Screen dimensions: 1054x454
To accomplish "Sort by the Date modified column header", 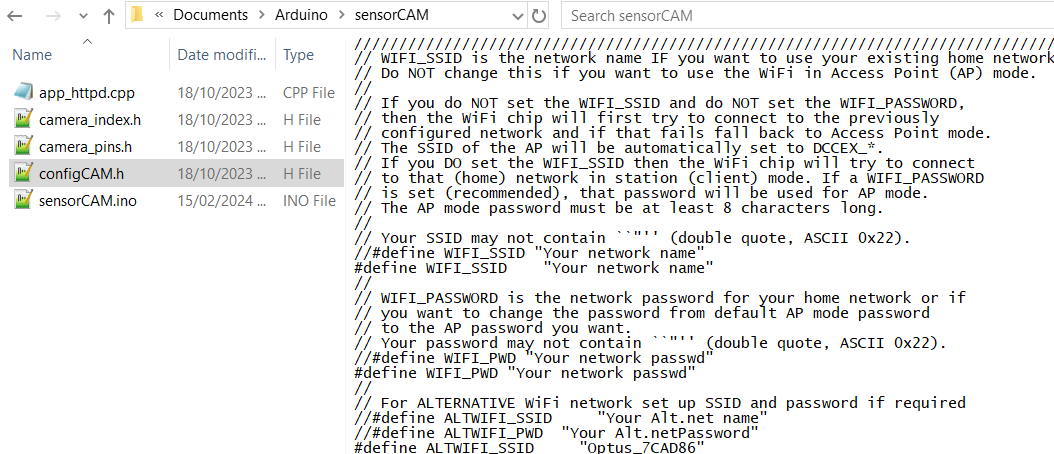I will 219,55.
